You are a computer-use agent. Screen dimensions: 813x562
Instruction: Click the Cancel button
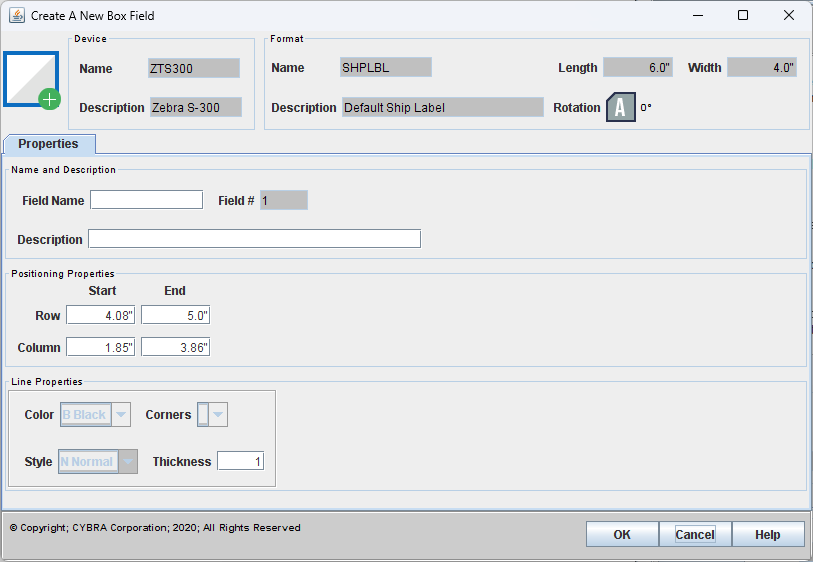[x=694, y=534]
